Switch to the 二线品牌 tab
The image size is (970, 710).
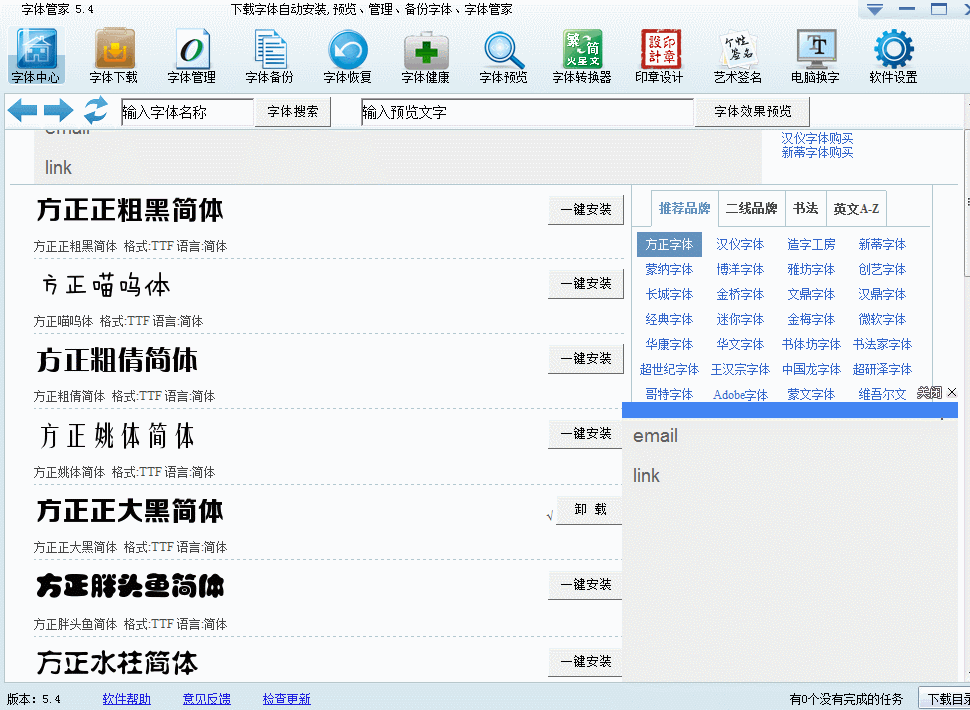point(752,208)
